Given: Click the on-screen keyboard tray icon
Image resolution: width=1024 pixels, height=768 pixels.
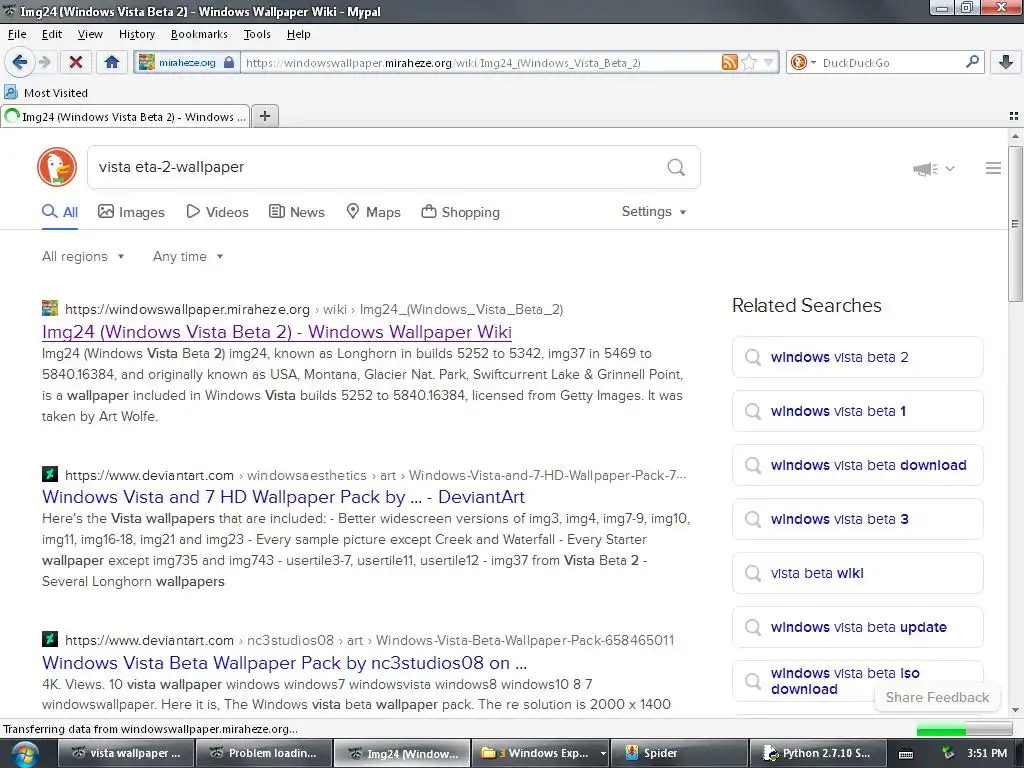Looking at the screenshot, I should (906, 754).
